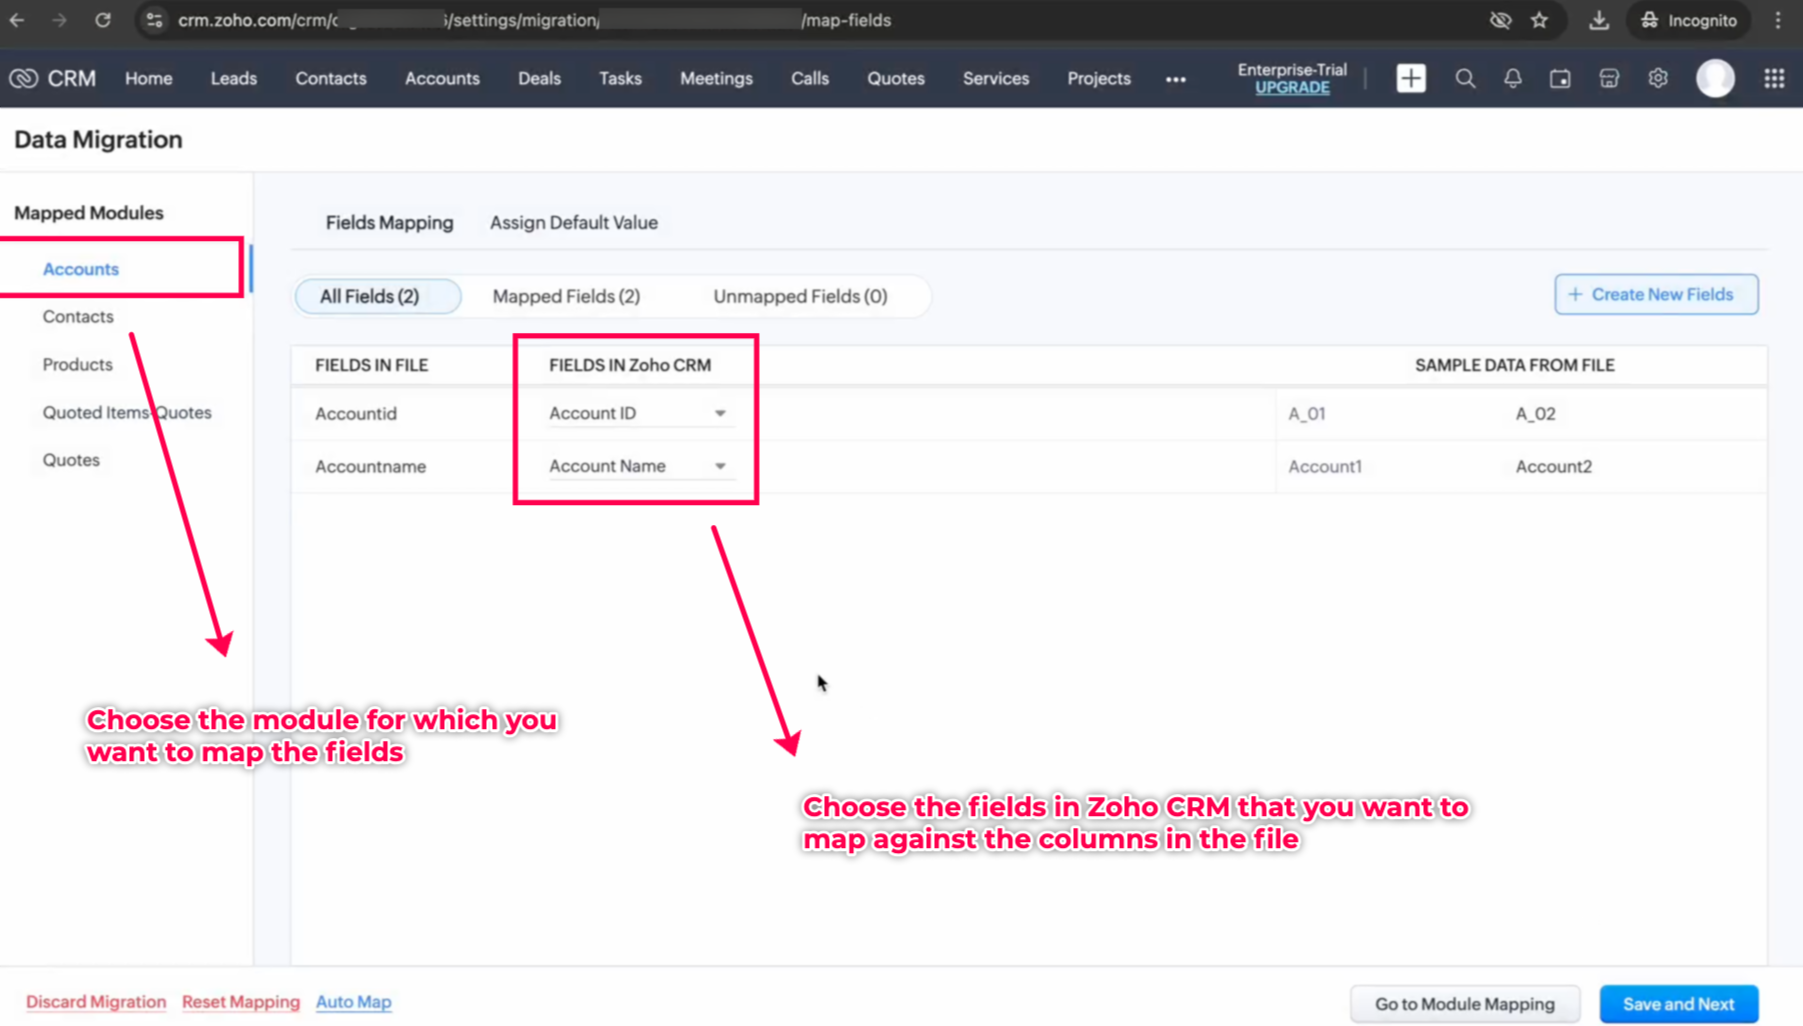
Task: Open the Meetings module tab
Action: click(716, 78)
